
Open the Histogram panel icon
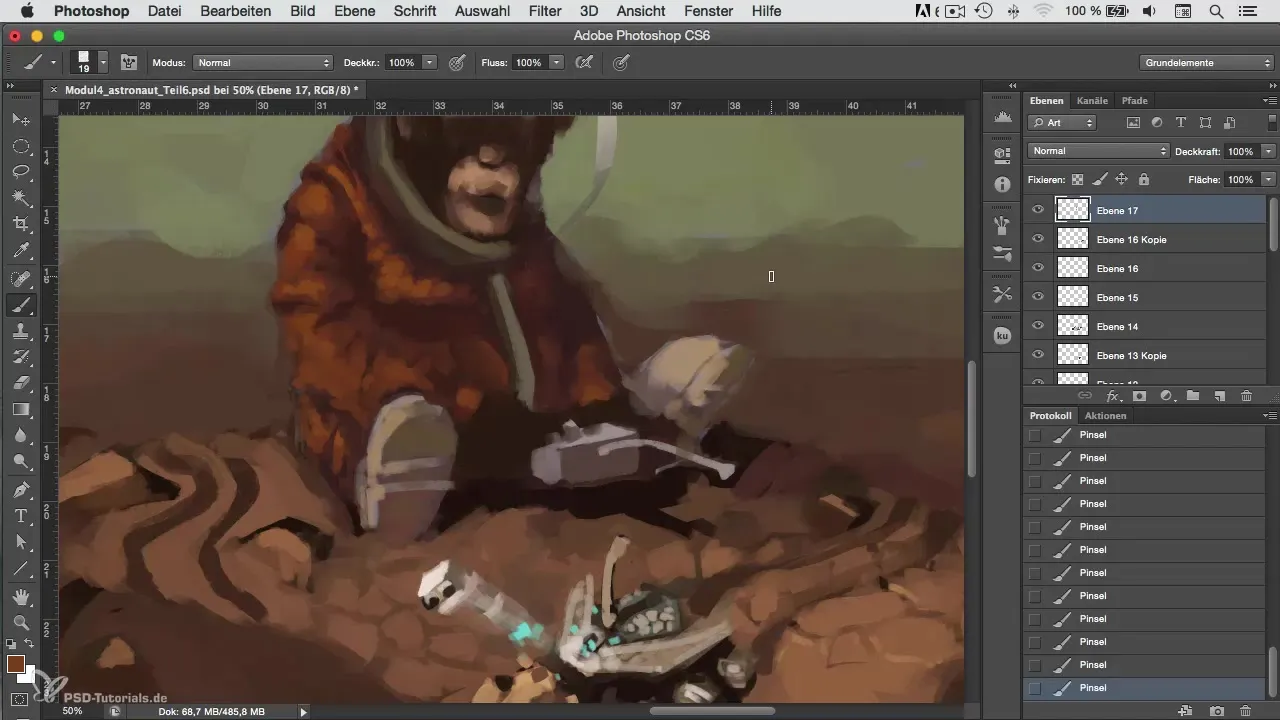1002,118
